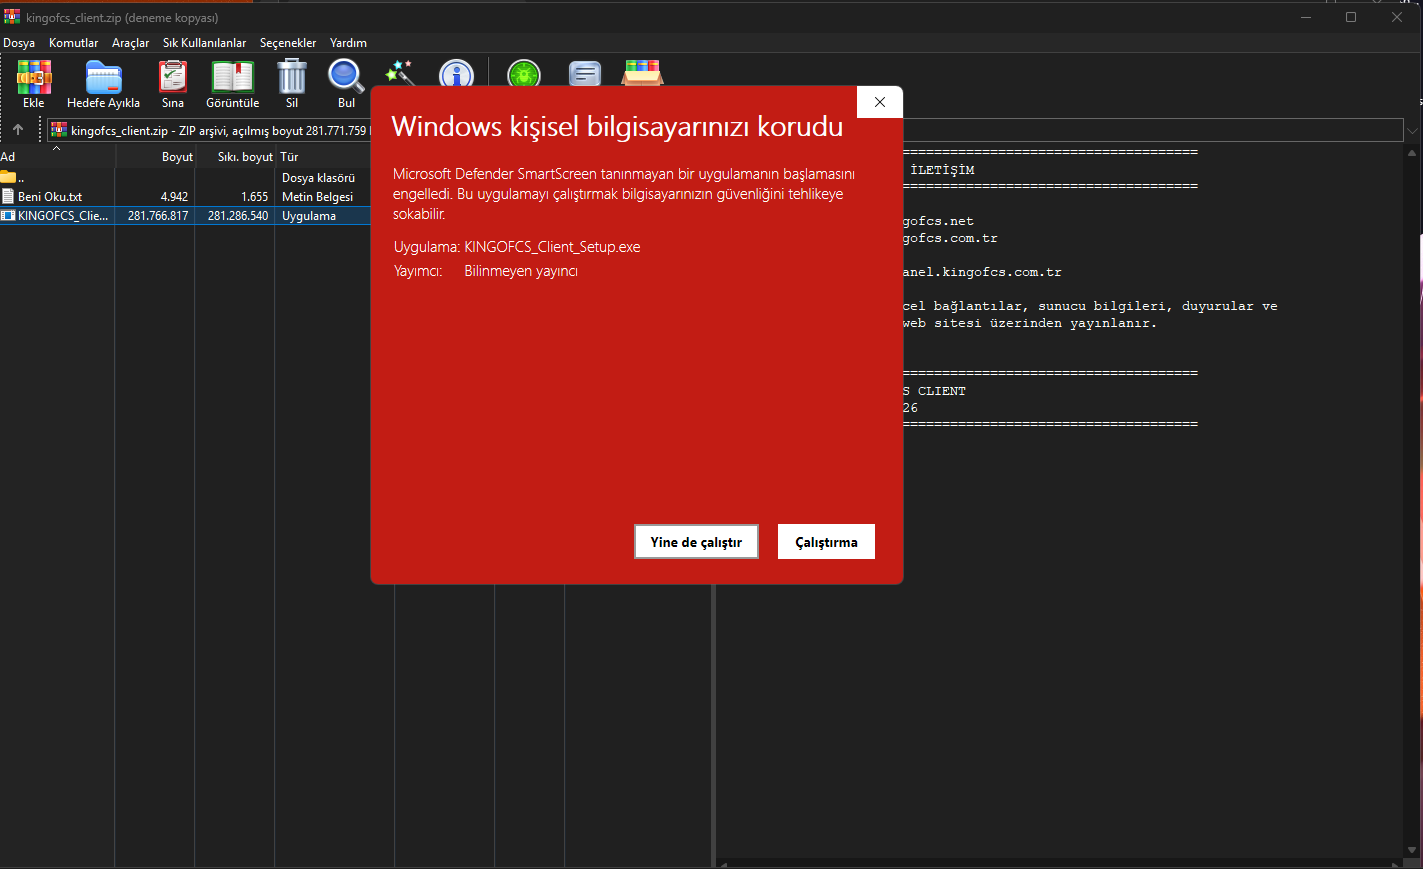Viewport: 1423px width, 869px height.
Task: Click the Beni Oku.txt file icon
Action: click(x=8, y=196)
